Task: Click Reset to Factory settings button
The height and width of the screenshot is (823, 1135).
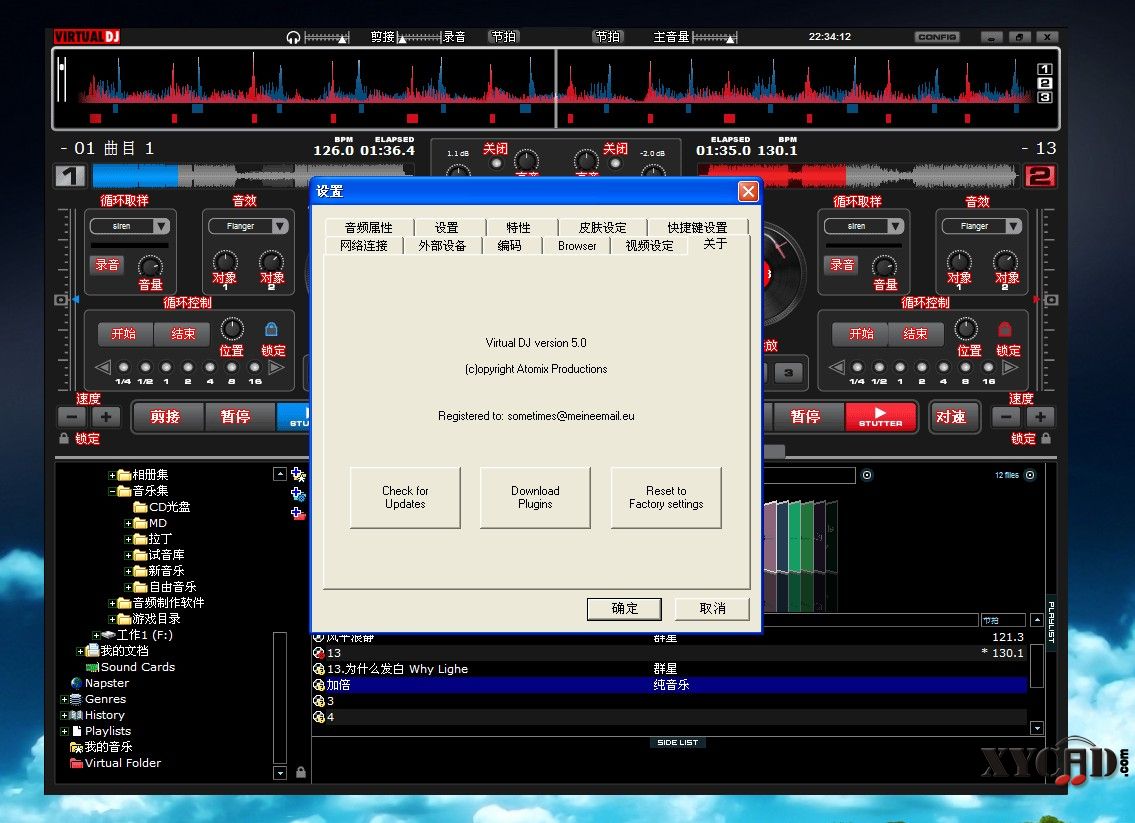Action: [666, 497]
